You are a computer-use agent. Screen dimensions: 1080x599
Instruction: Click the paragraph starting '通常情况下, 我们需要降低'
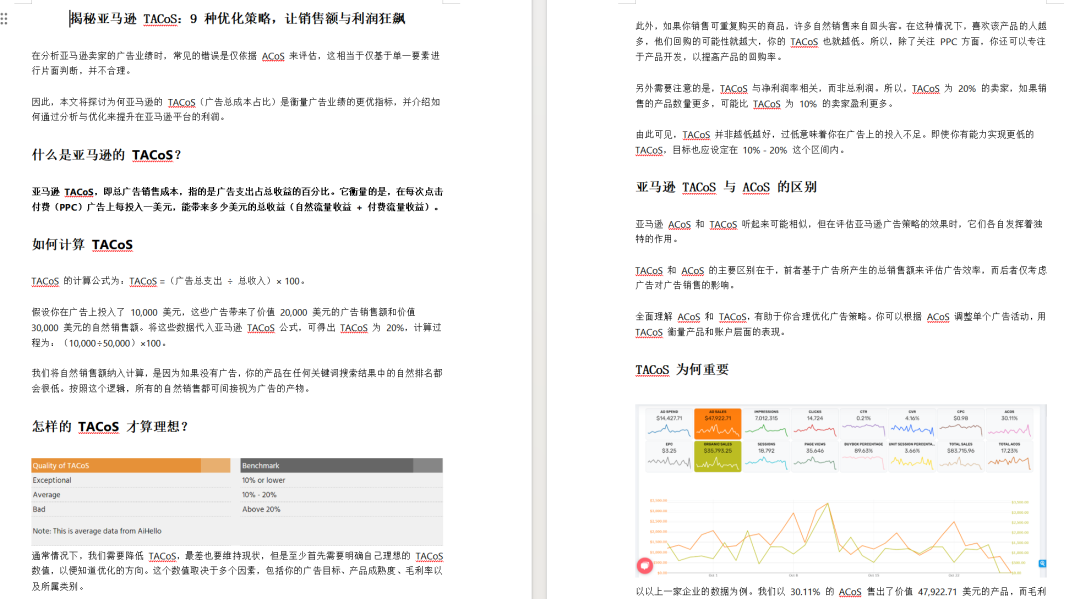click(x=237, y=571)
